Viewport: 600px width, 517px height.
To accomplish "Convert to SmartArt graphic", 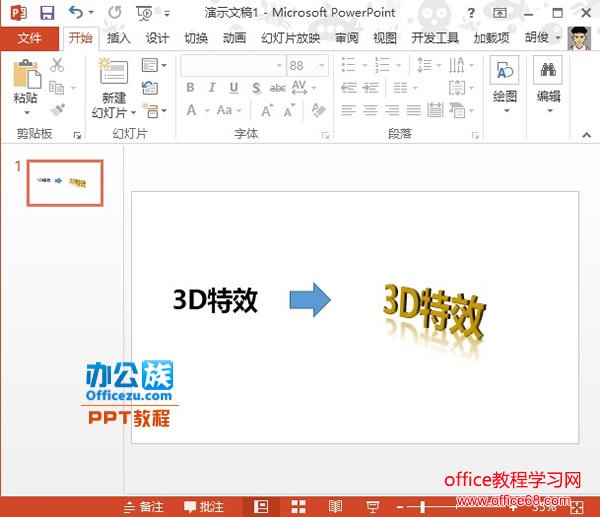I will click(x=461, y=111).
